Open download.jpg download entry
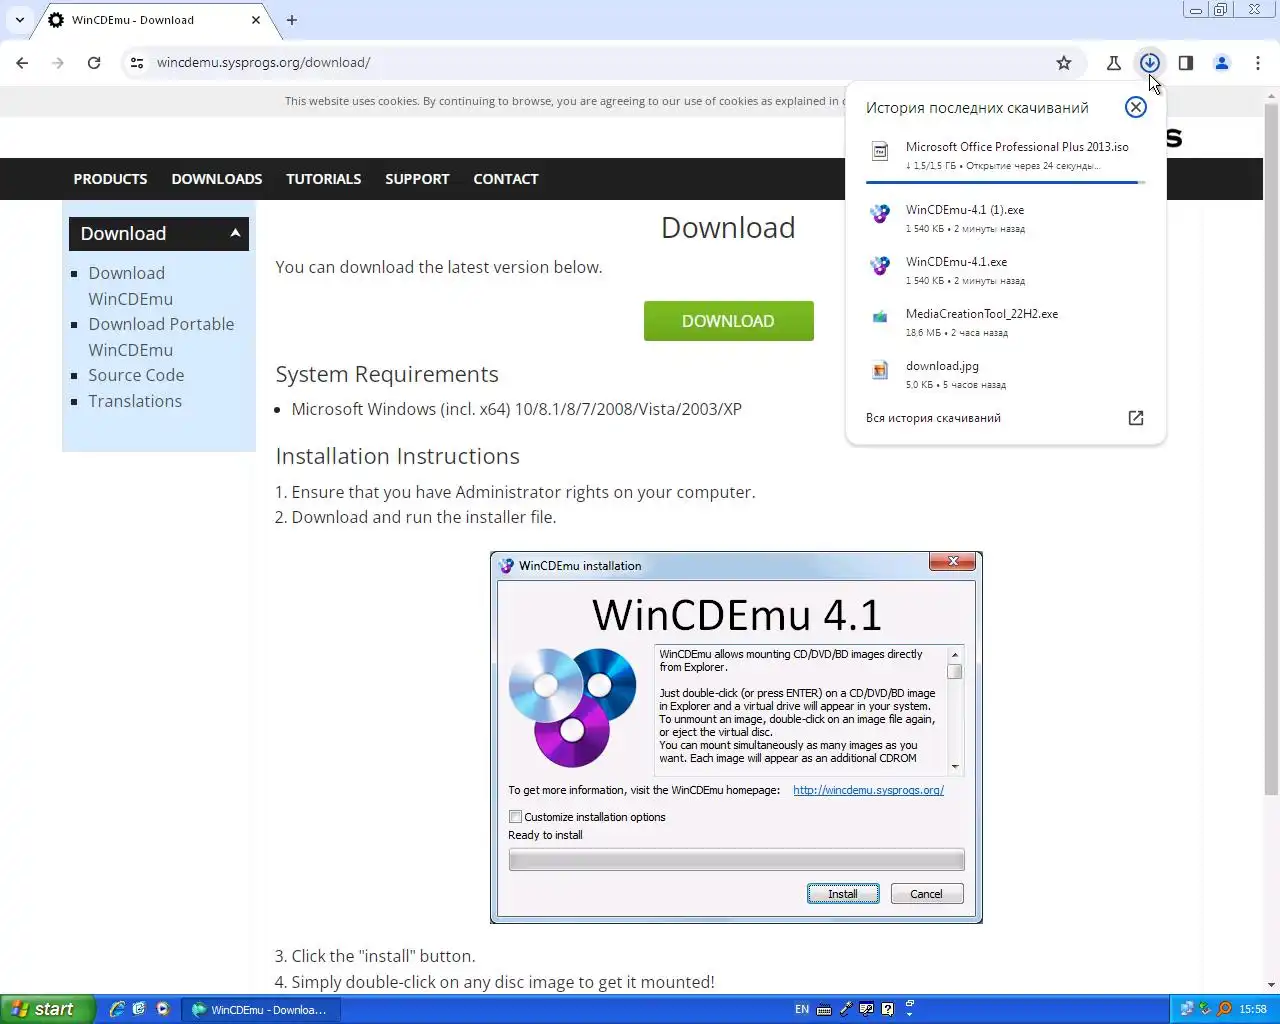 [1005, 374]
